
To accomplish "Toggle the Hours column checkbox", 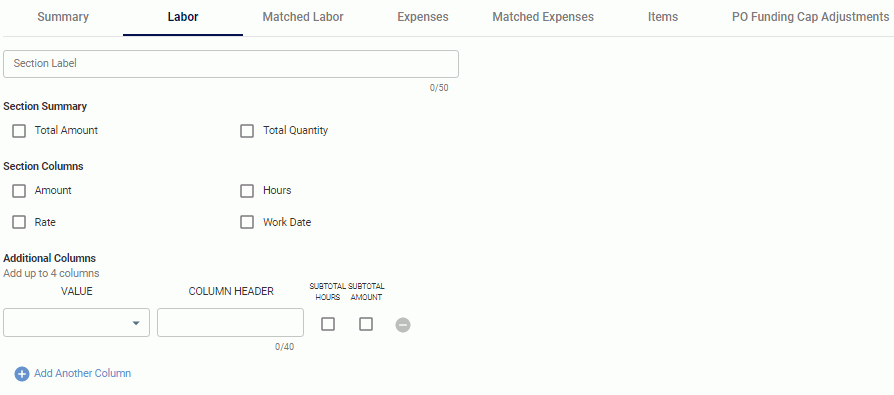I will 247,191.
